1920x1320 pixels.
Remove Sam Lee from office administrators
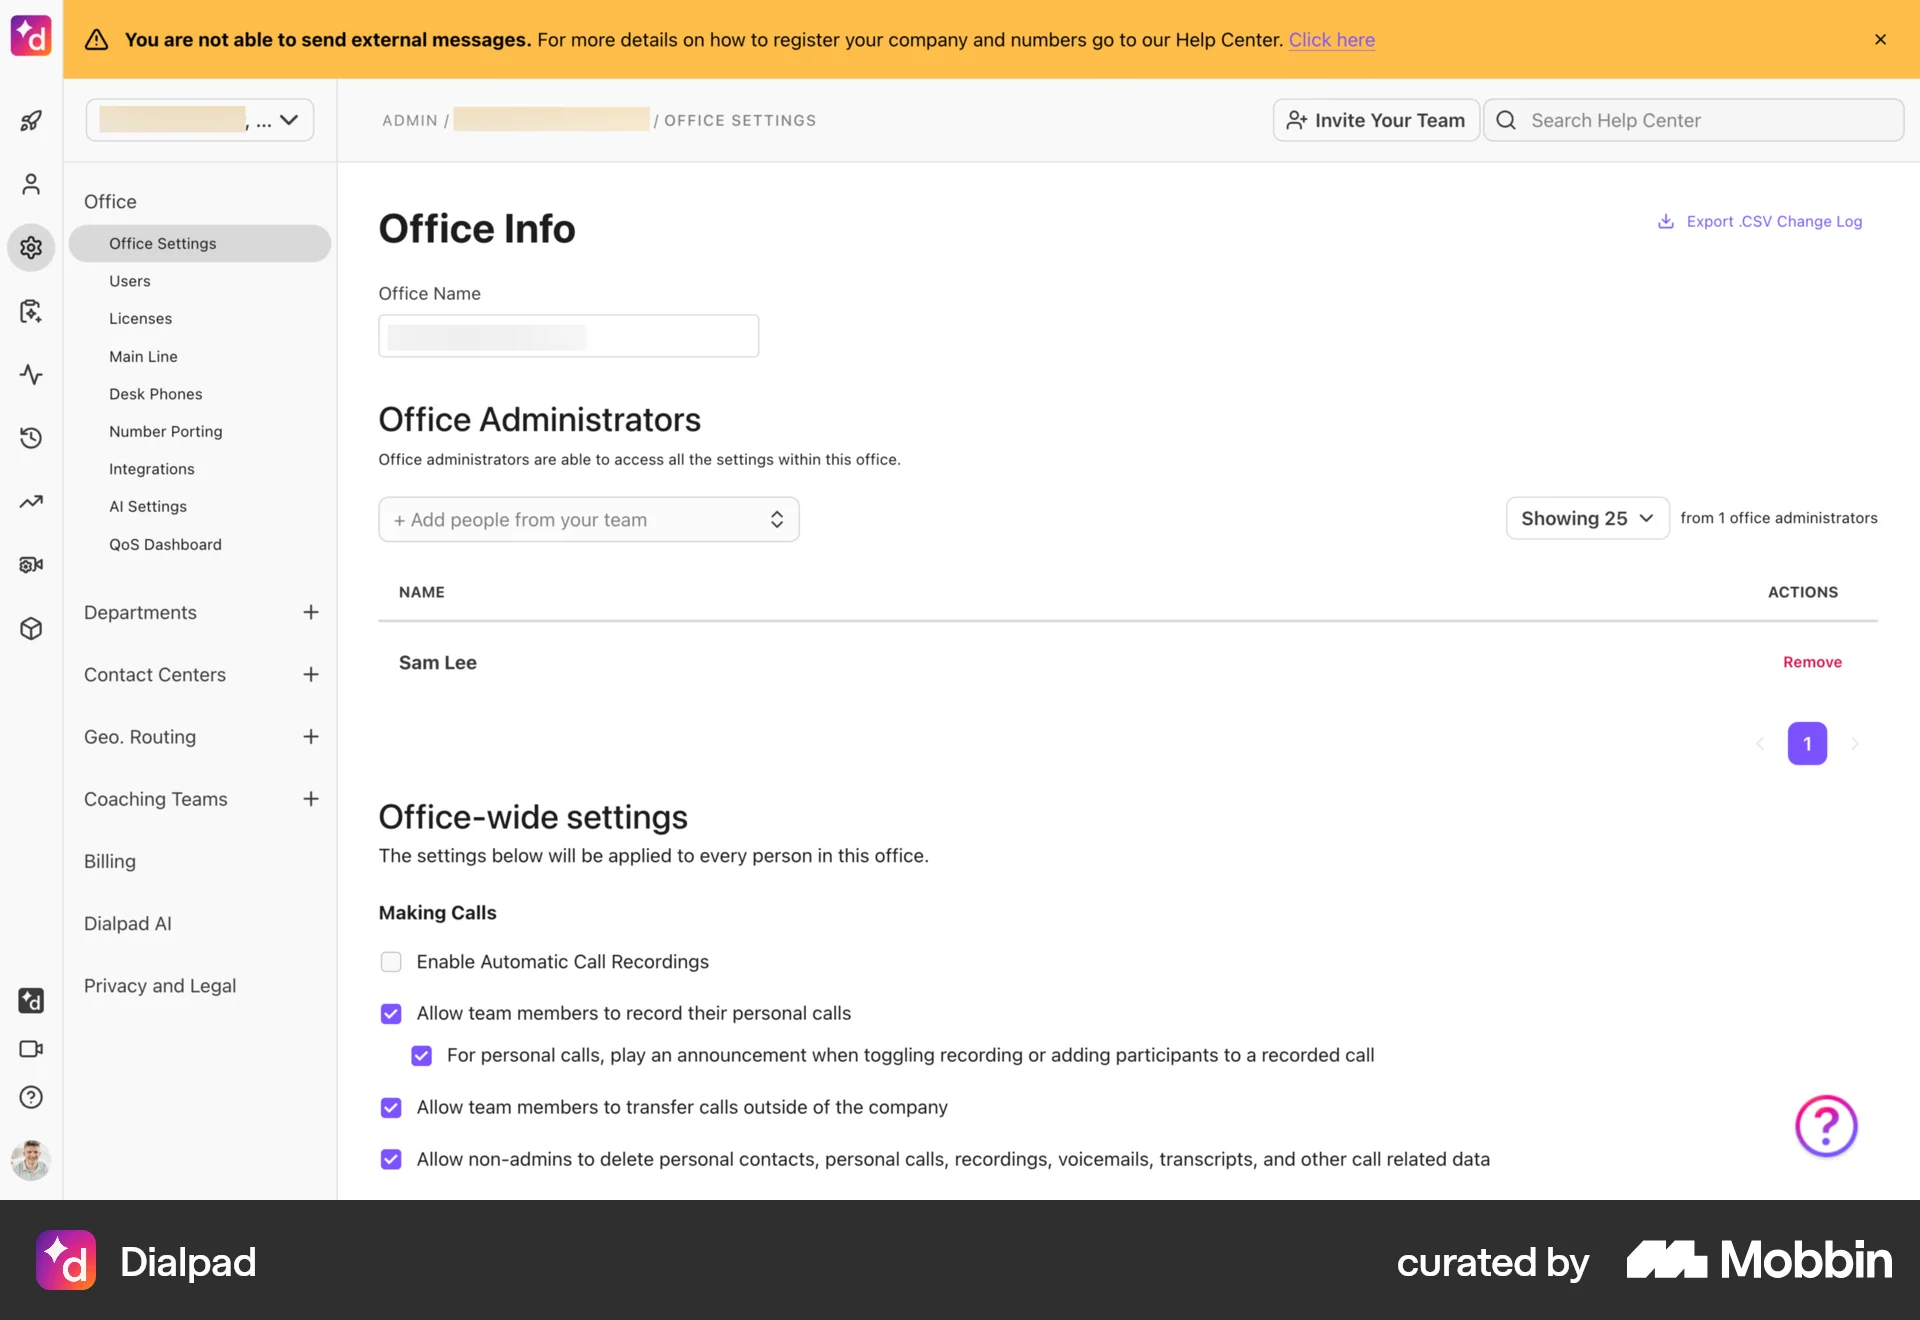click(x=1812, y=661)
